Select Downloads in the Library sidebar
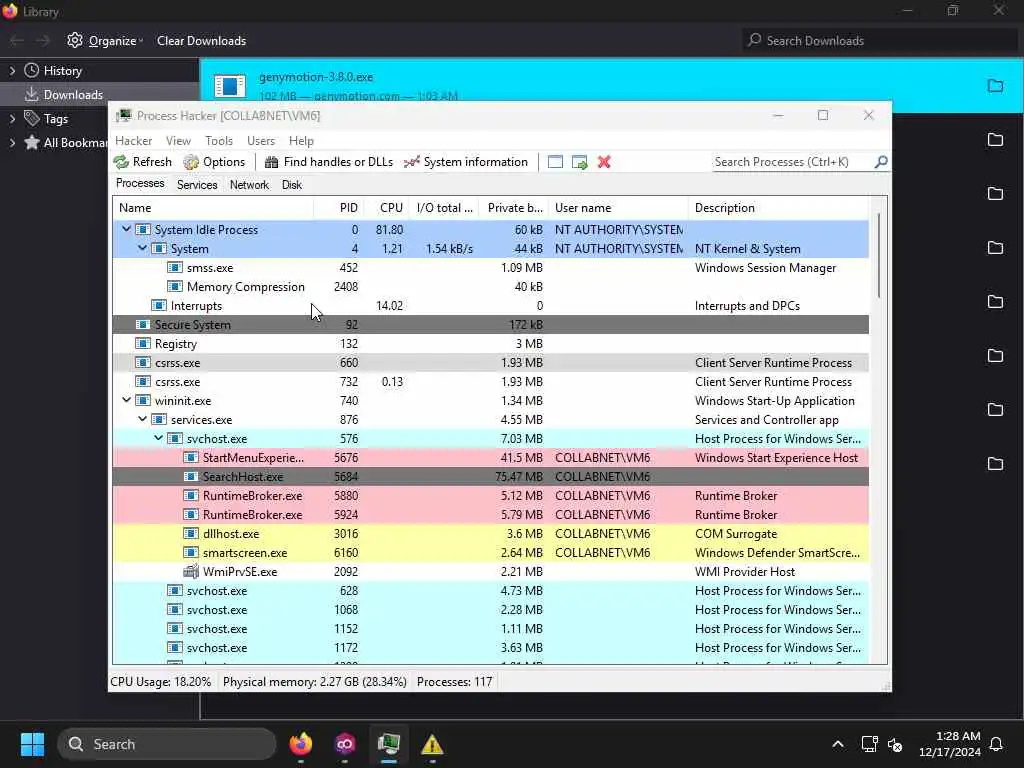This screenshot has width=1024, height=768. (x=99, y=95)
